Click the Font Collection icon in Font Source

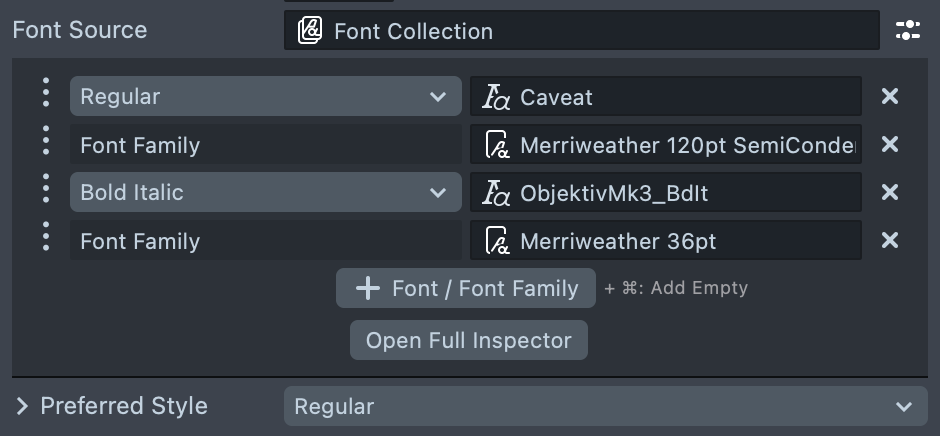click(310, 30)
